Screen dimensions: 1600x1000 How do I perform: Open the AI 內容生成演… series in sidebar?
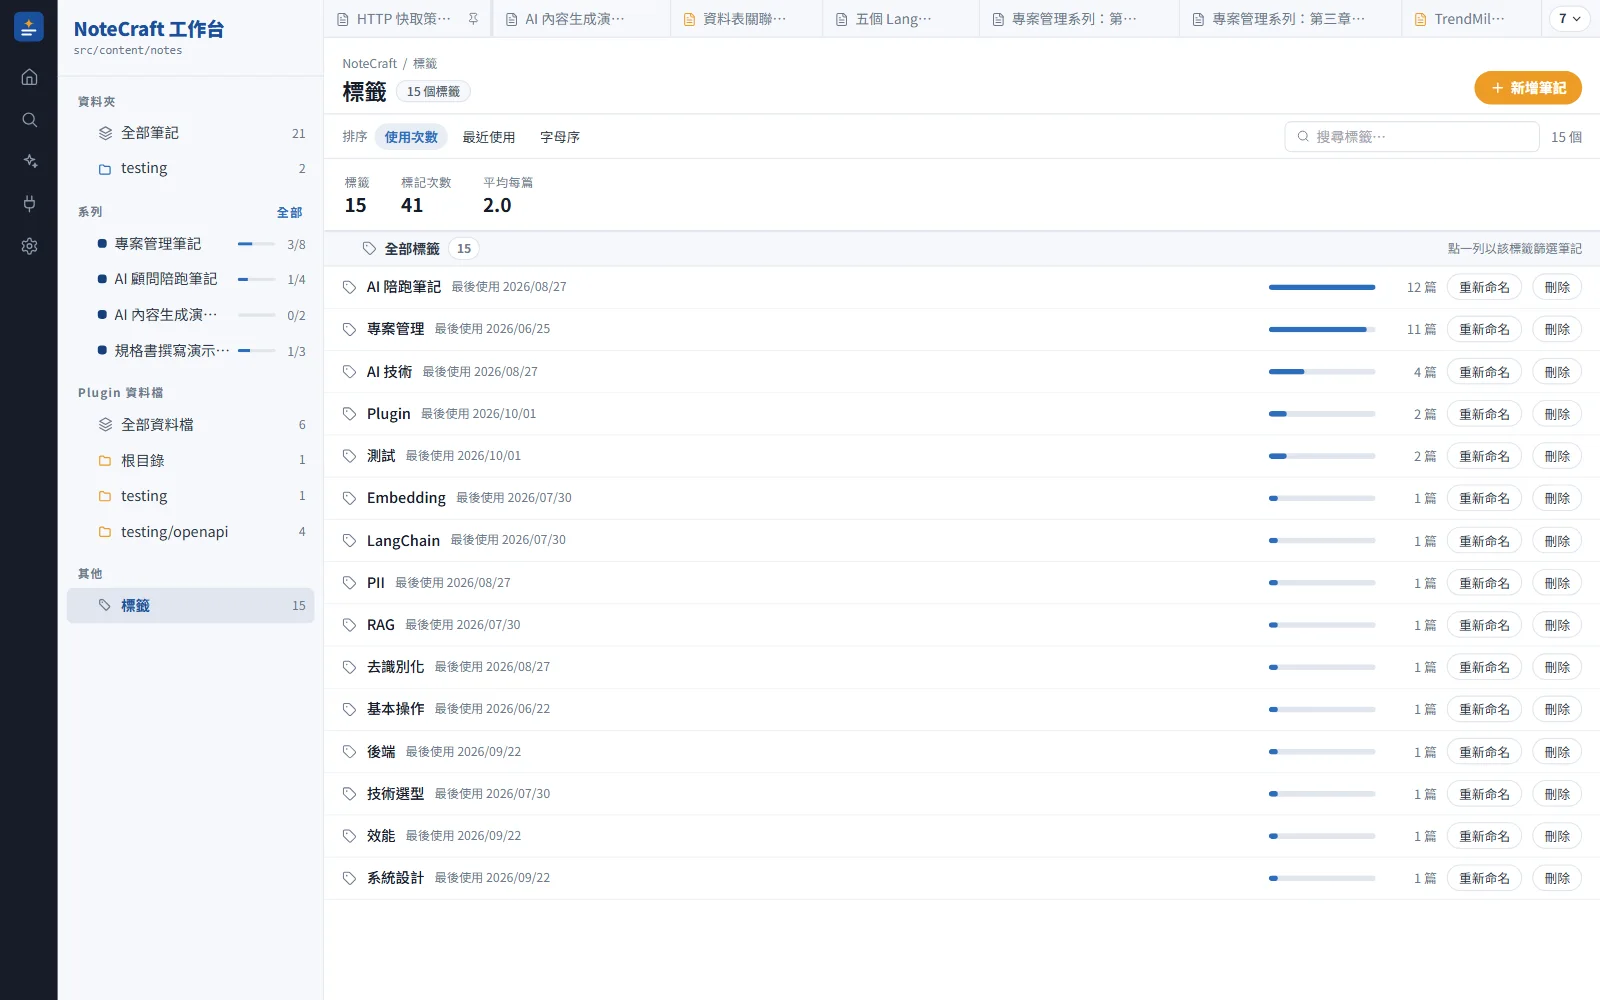point(190,315)
